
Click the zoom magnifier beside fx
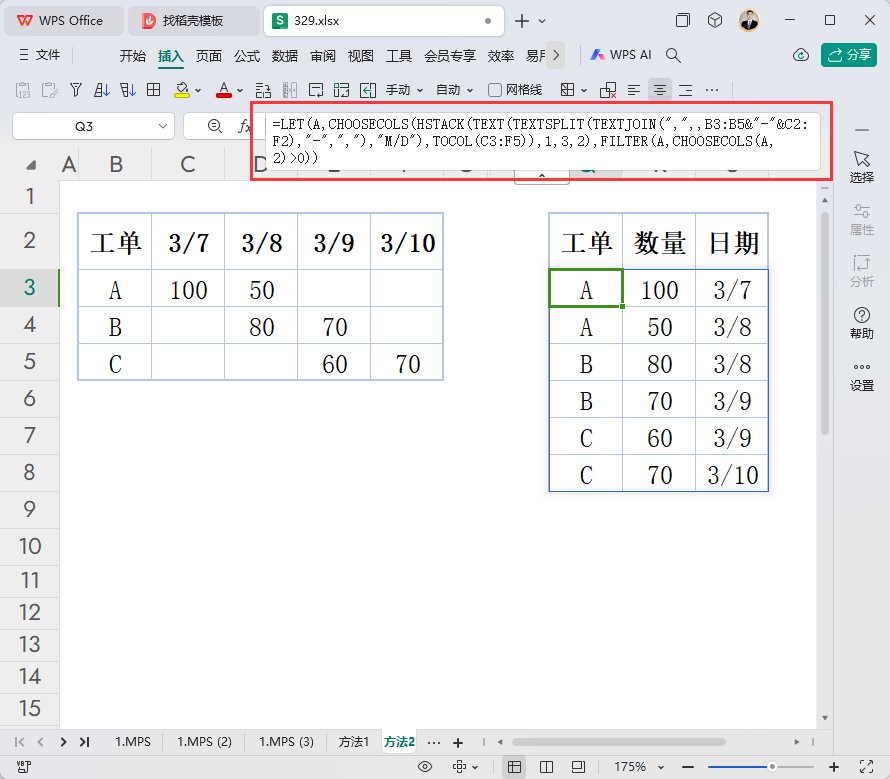(215, 126)
